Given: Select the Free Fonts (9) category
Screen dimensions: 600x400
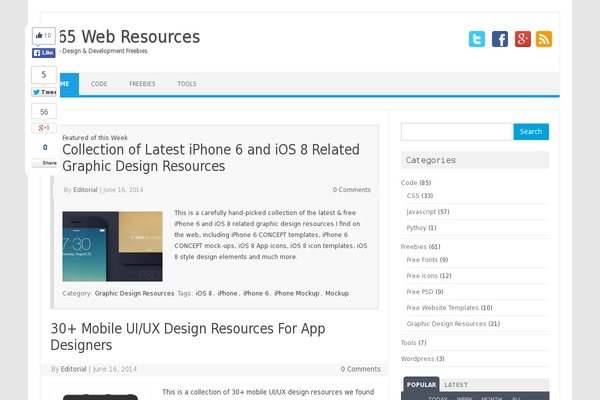Looking at the screenshot, I should (427, 260).
